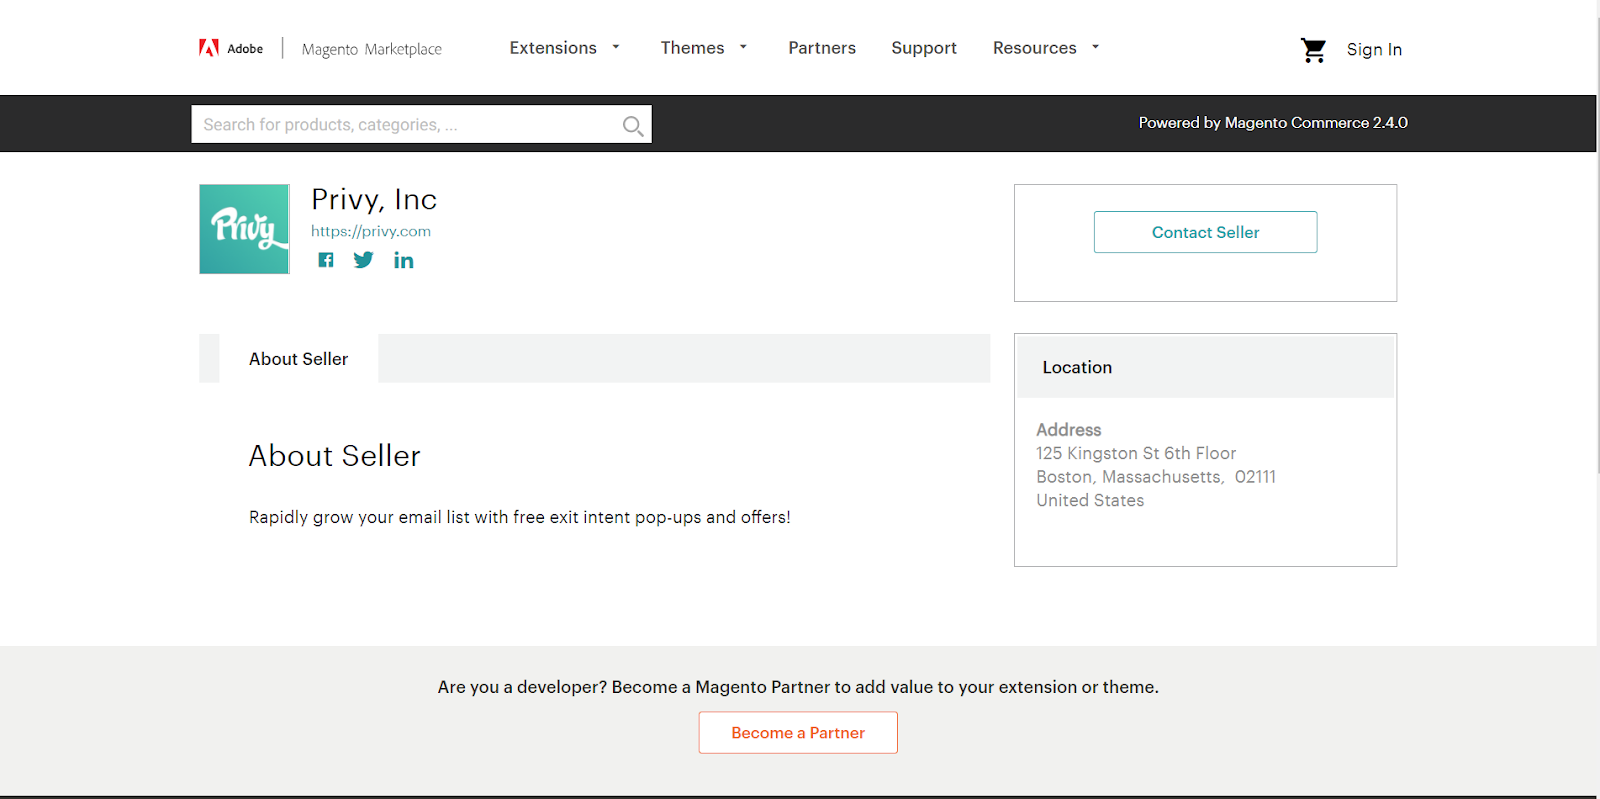Select the About Seller tab

pyautogui.click(x=298, y=359)
